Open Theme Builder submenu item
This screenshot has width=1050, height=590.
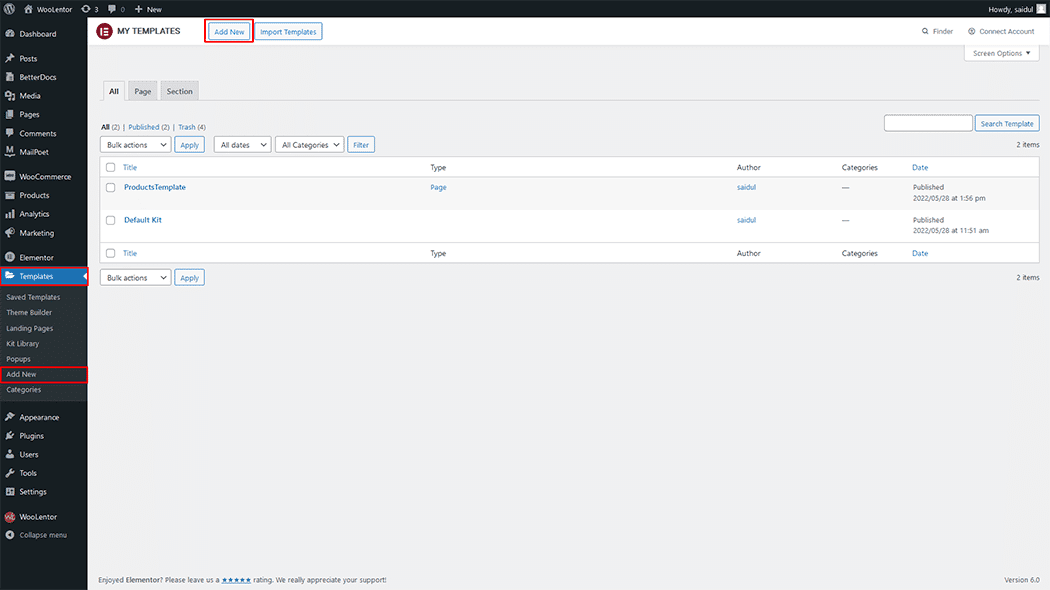tap(29, 313)
